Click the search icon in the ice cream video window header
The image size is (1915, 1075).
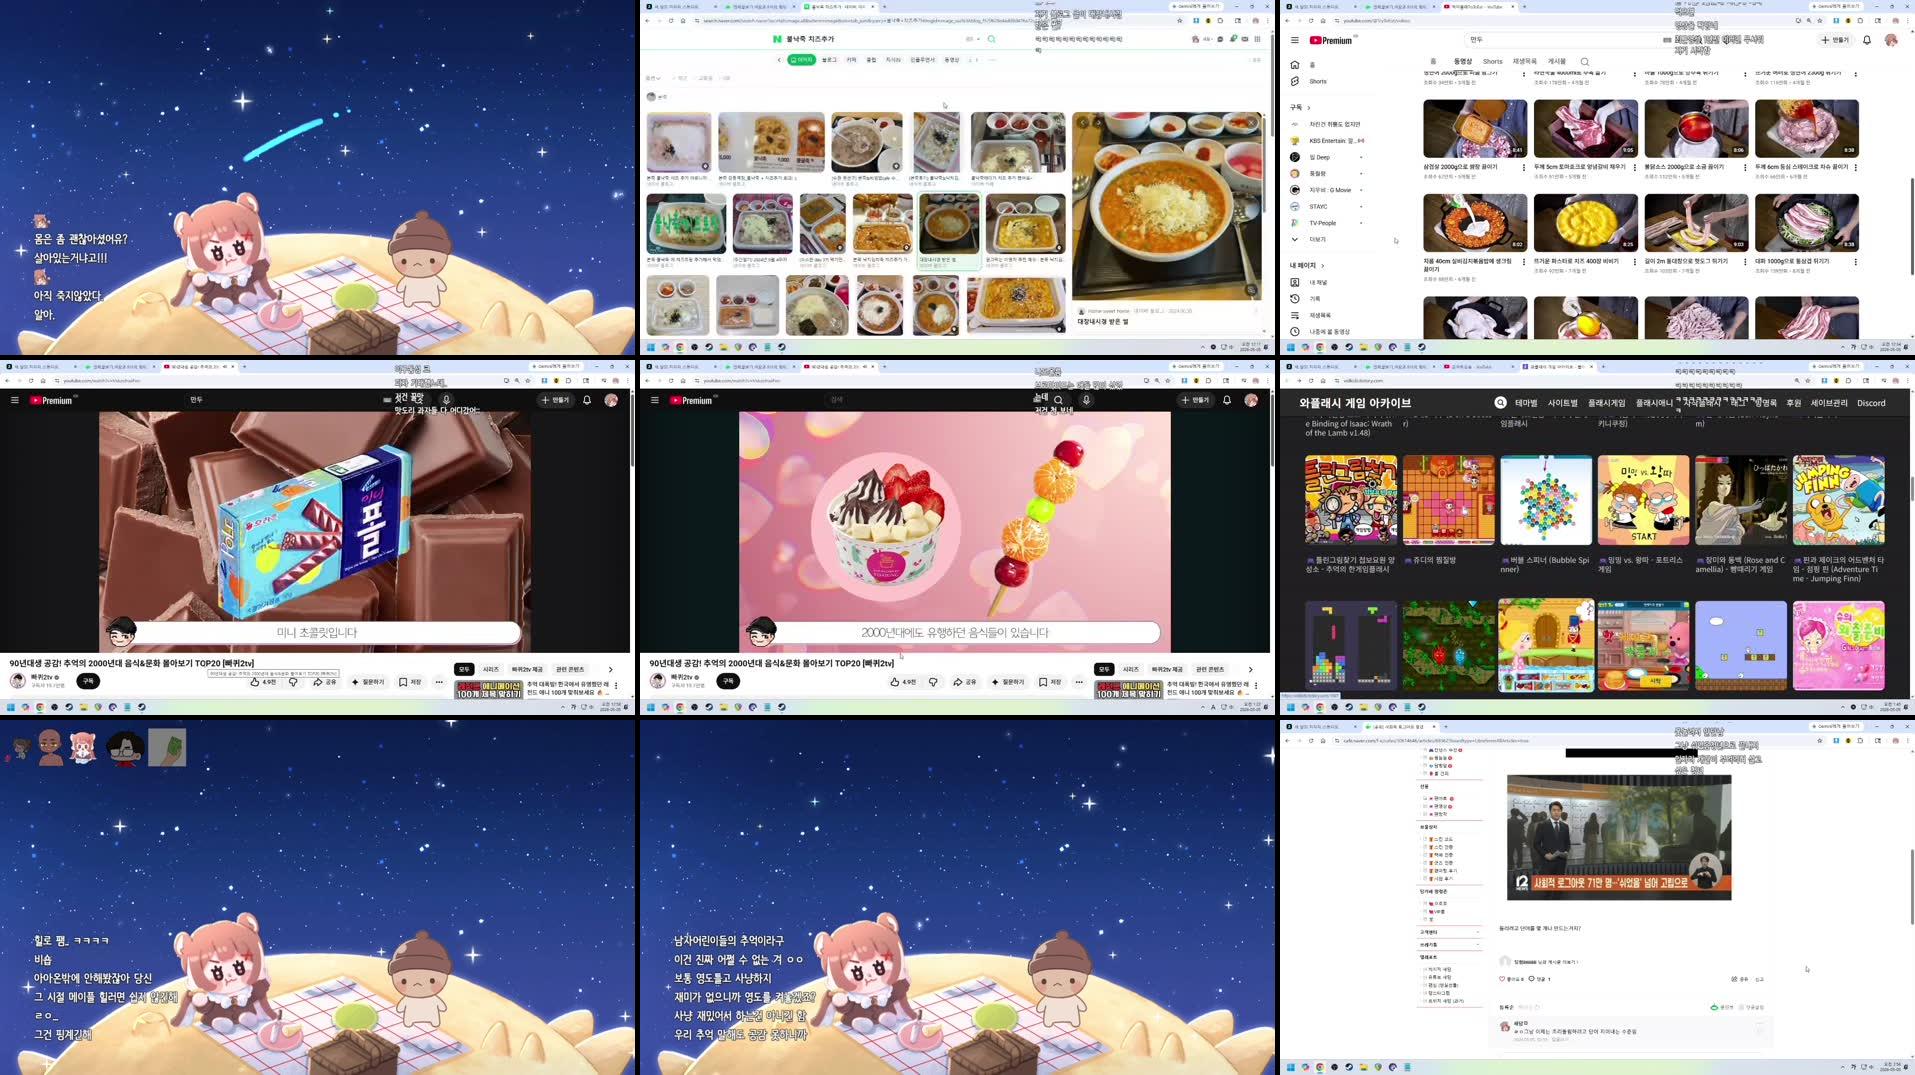tap(1058, 400)
